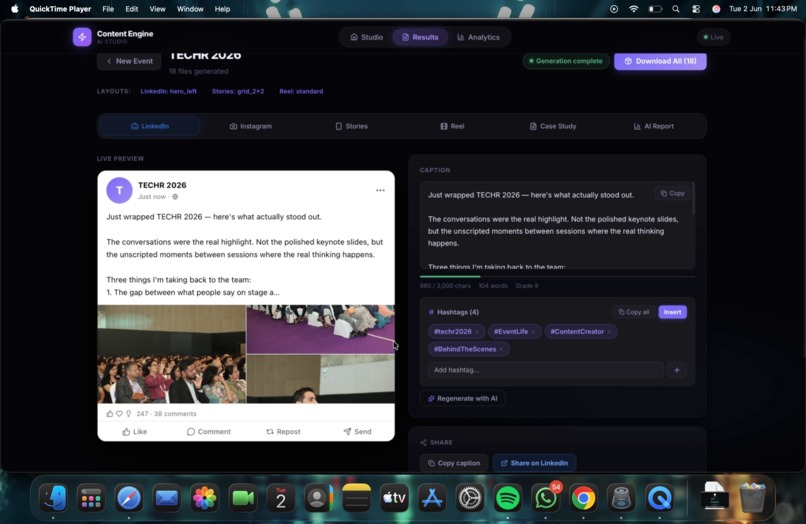Screen dimensions: 806x524
Task: Open the Edit menu
Action: click(132, 9)
